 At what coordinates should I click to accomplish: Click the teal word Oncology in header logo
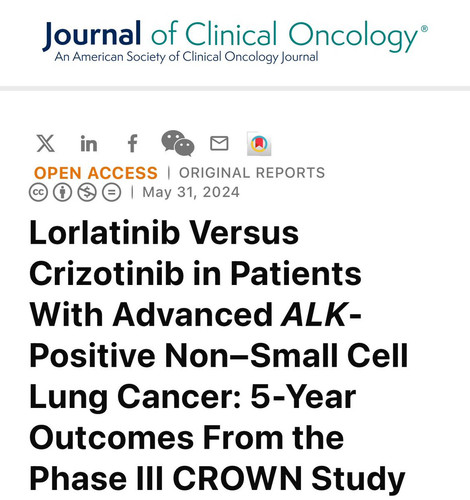[x=353, y=37]
